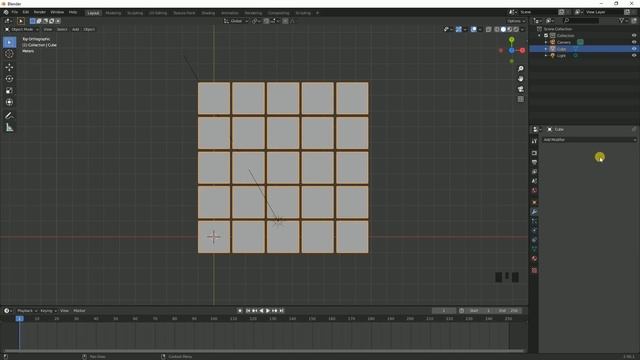
Task: Switch to the Modeling workspace tab
Action: click(113, 13)
